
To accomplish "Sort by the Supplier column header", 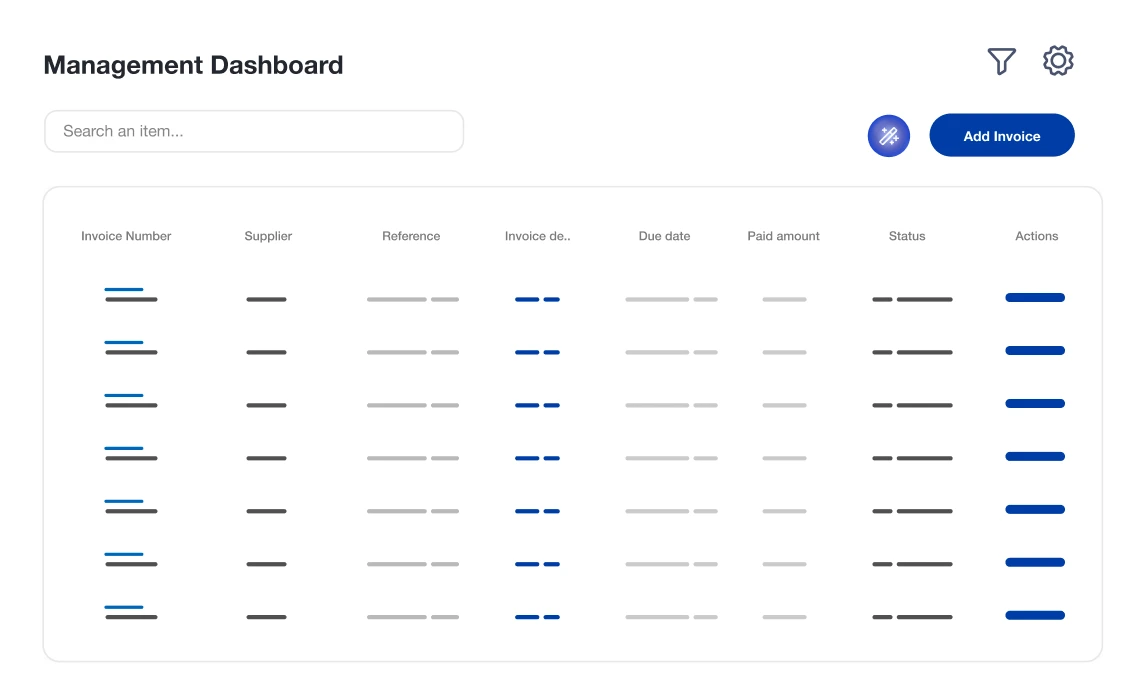I will click(x=268, y=236).
